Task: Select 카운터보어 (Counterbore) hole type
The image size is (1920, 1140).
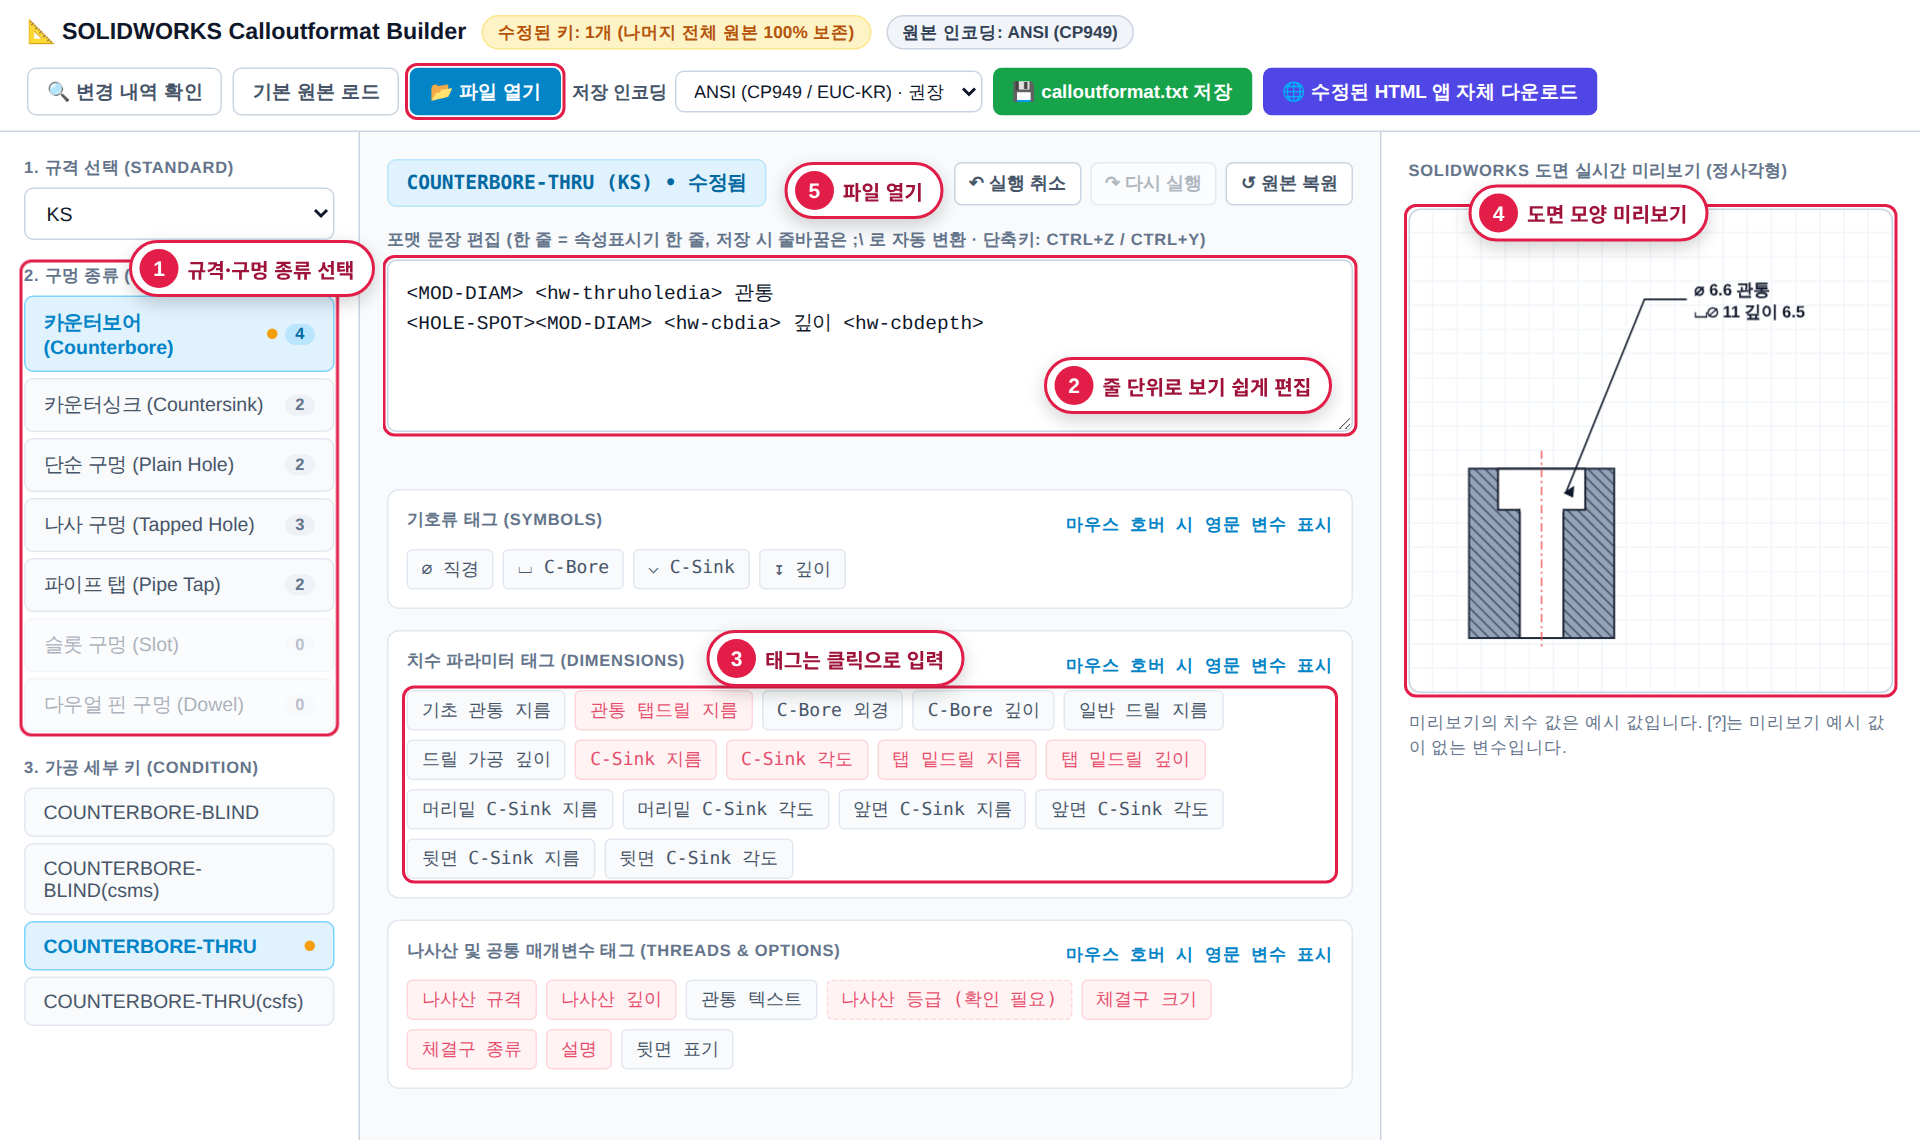Action: tap(179, 334)
